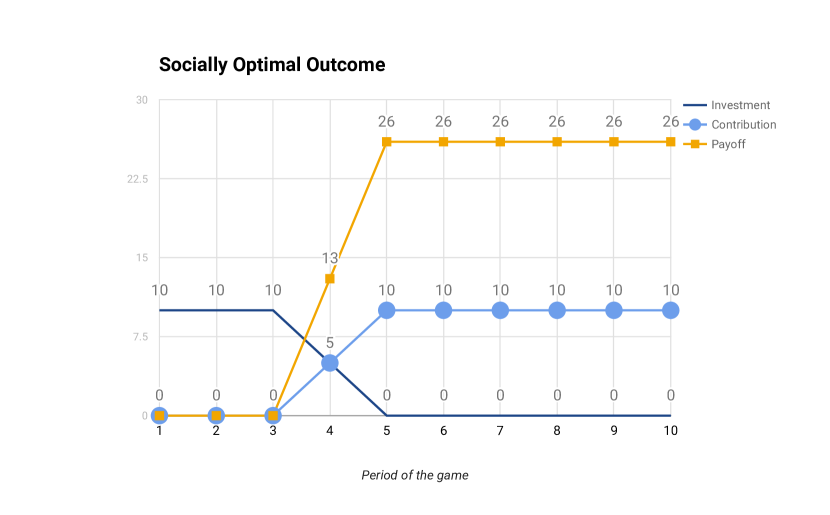Click the Payoff square at period 8
830x515 pixels.
pos(557,141)
